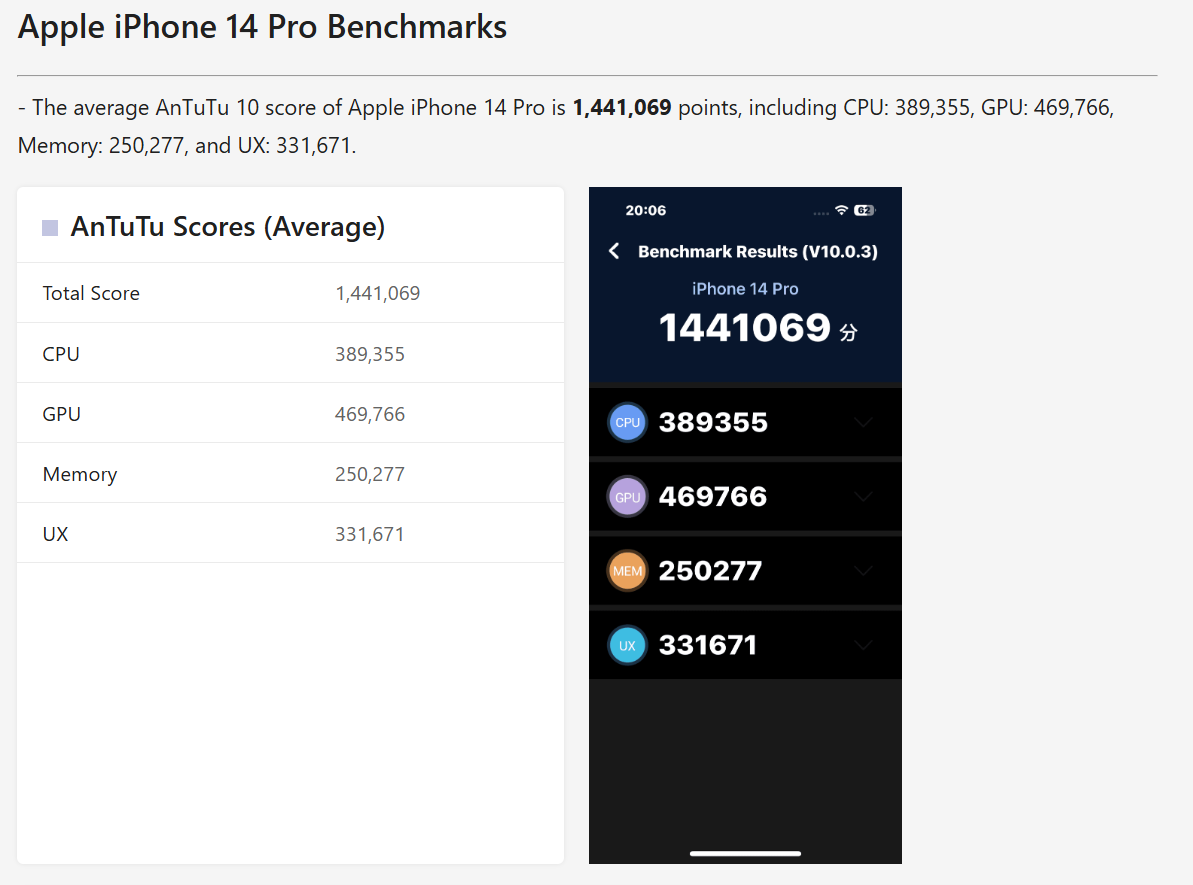Image resolution: width=1193 pixels, height=885 pixels.
Task: Expand the UX 331671 score chevron
Action: tap(863, 645)
